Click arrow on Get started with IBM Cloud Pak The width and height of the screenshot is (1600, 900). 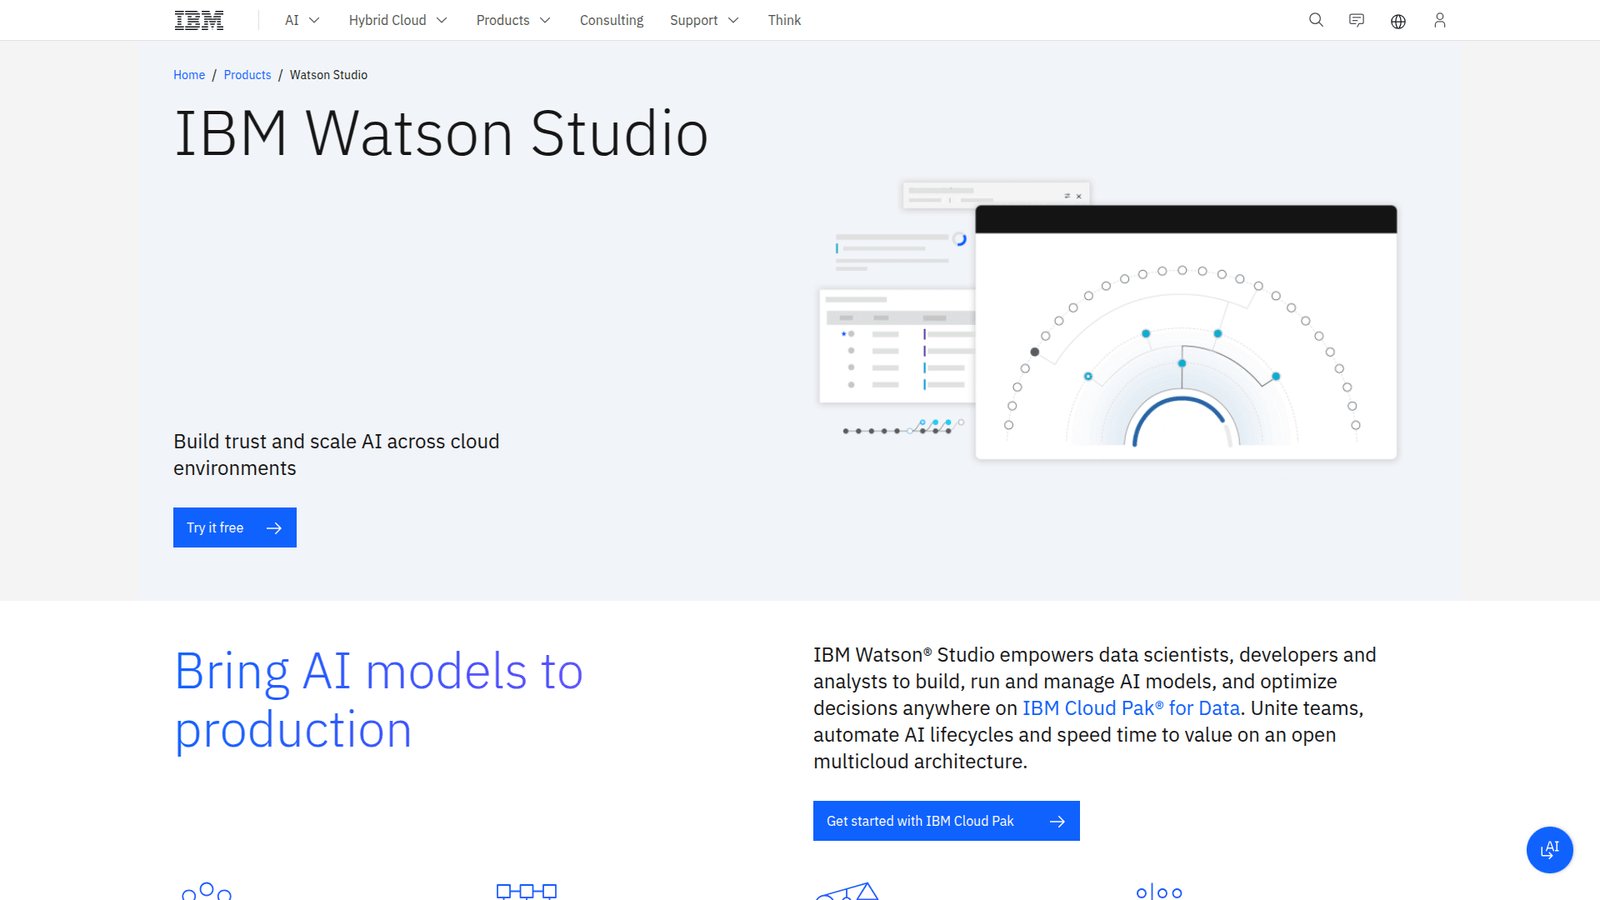click(x=1057, y=821)
